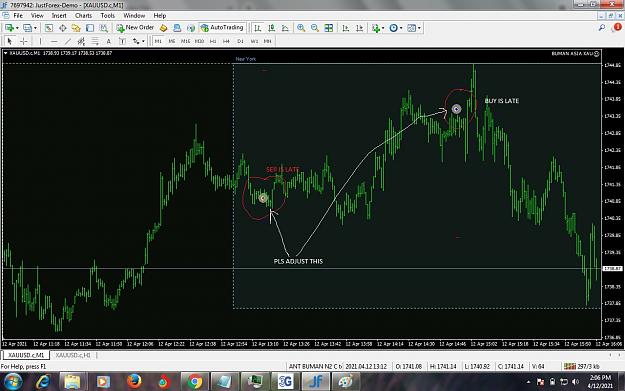Image resolution: width=625 pixels, height=391 pixels.
Task: Toggle the Market Watch panel icon
Action: tap(49, 28)
